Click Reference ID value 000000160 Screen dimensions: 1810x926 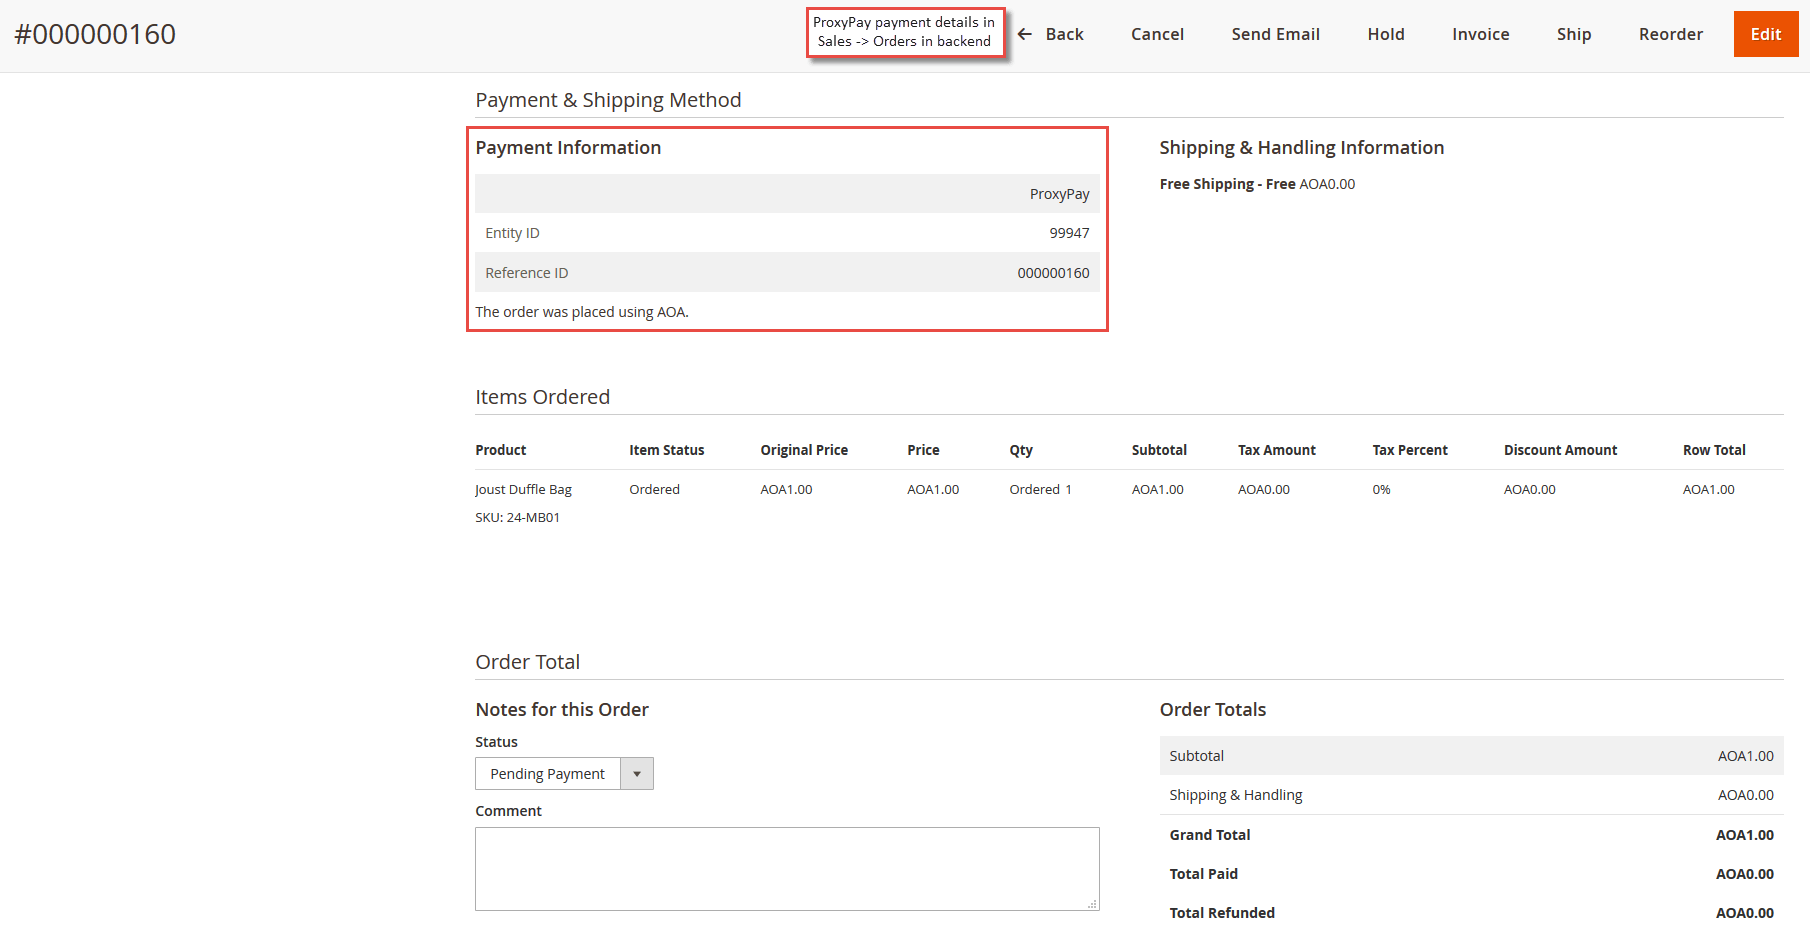click(x=1053, y=273)
